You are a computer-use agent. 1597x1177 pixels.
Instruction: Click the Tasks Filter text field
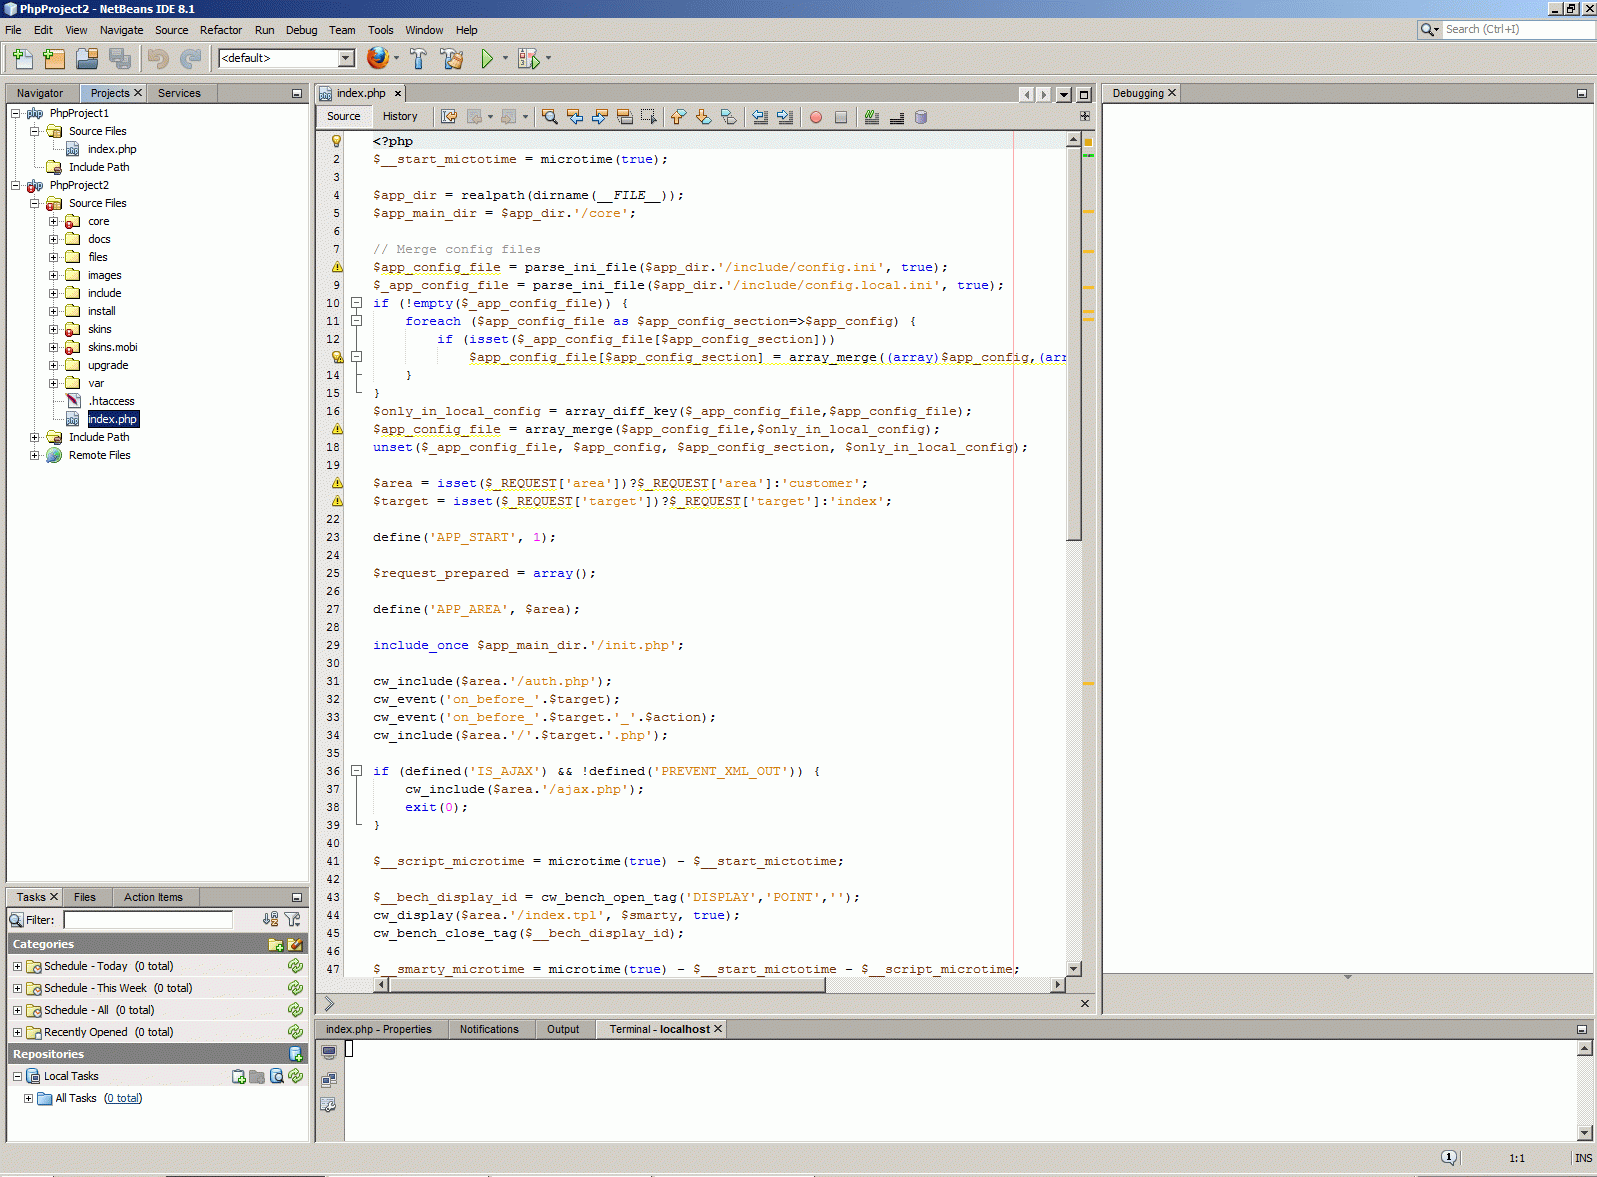pos(148,920)
